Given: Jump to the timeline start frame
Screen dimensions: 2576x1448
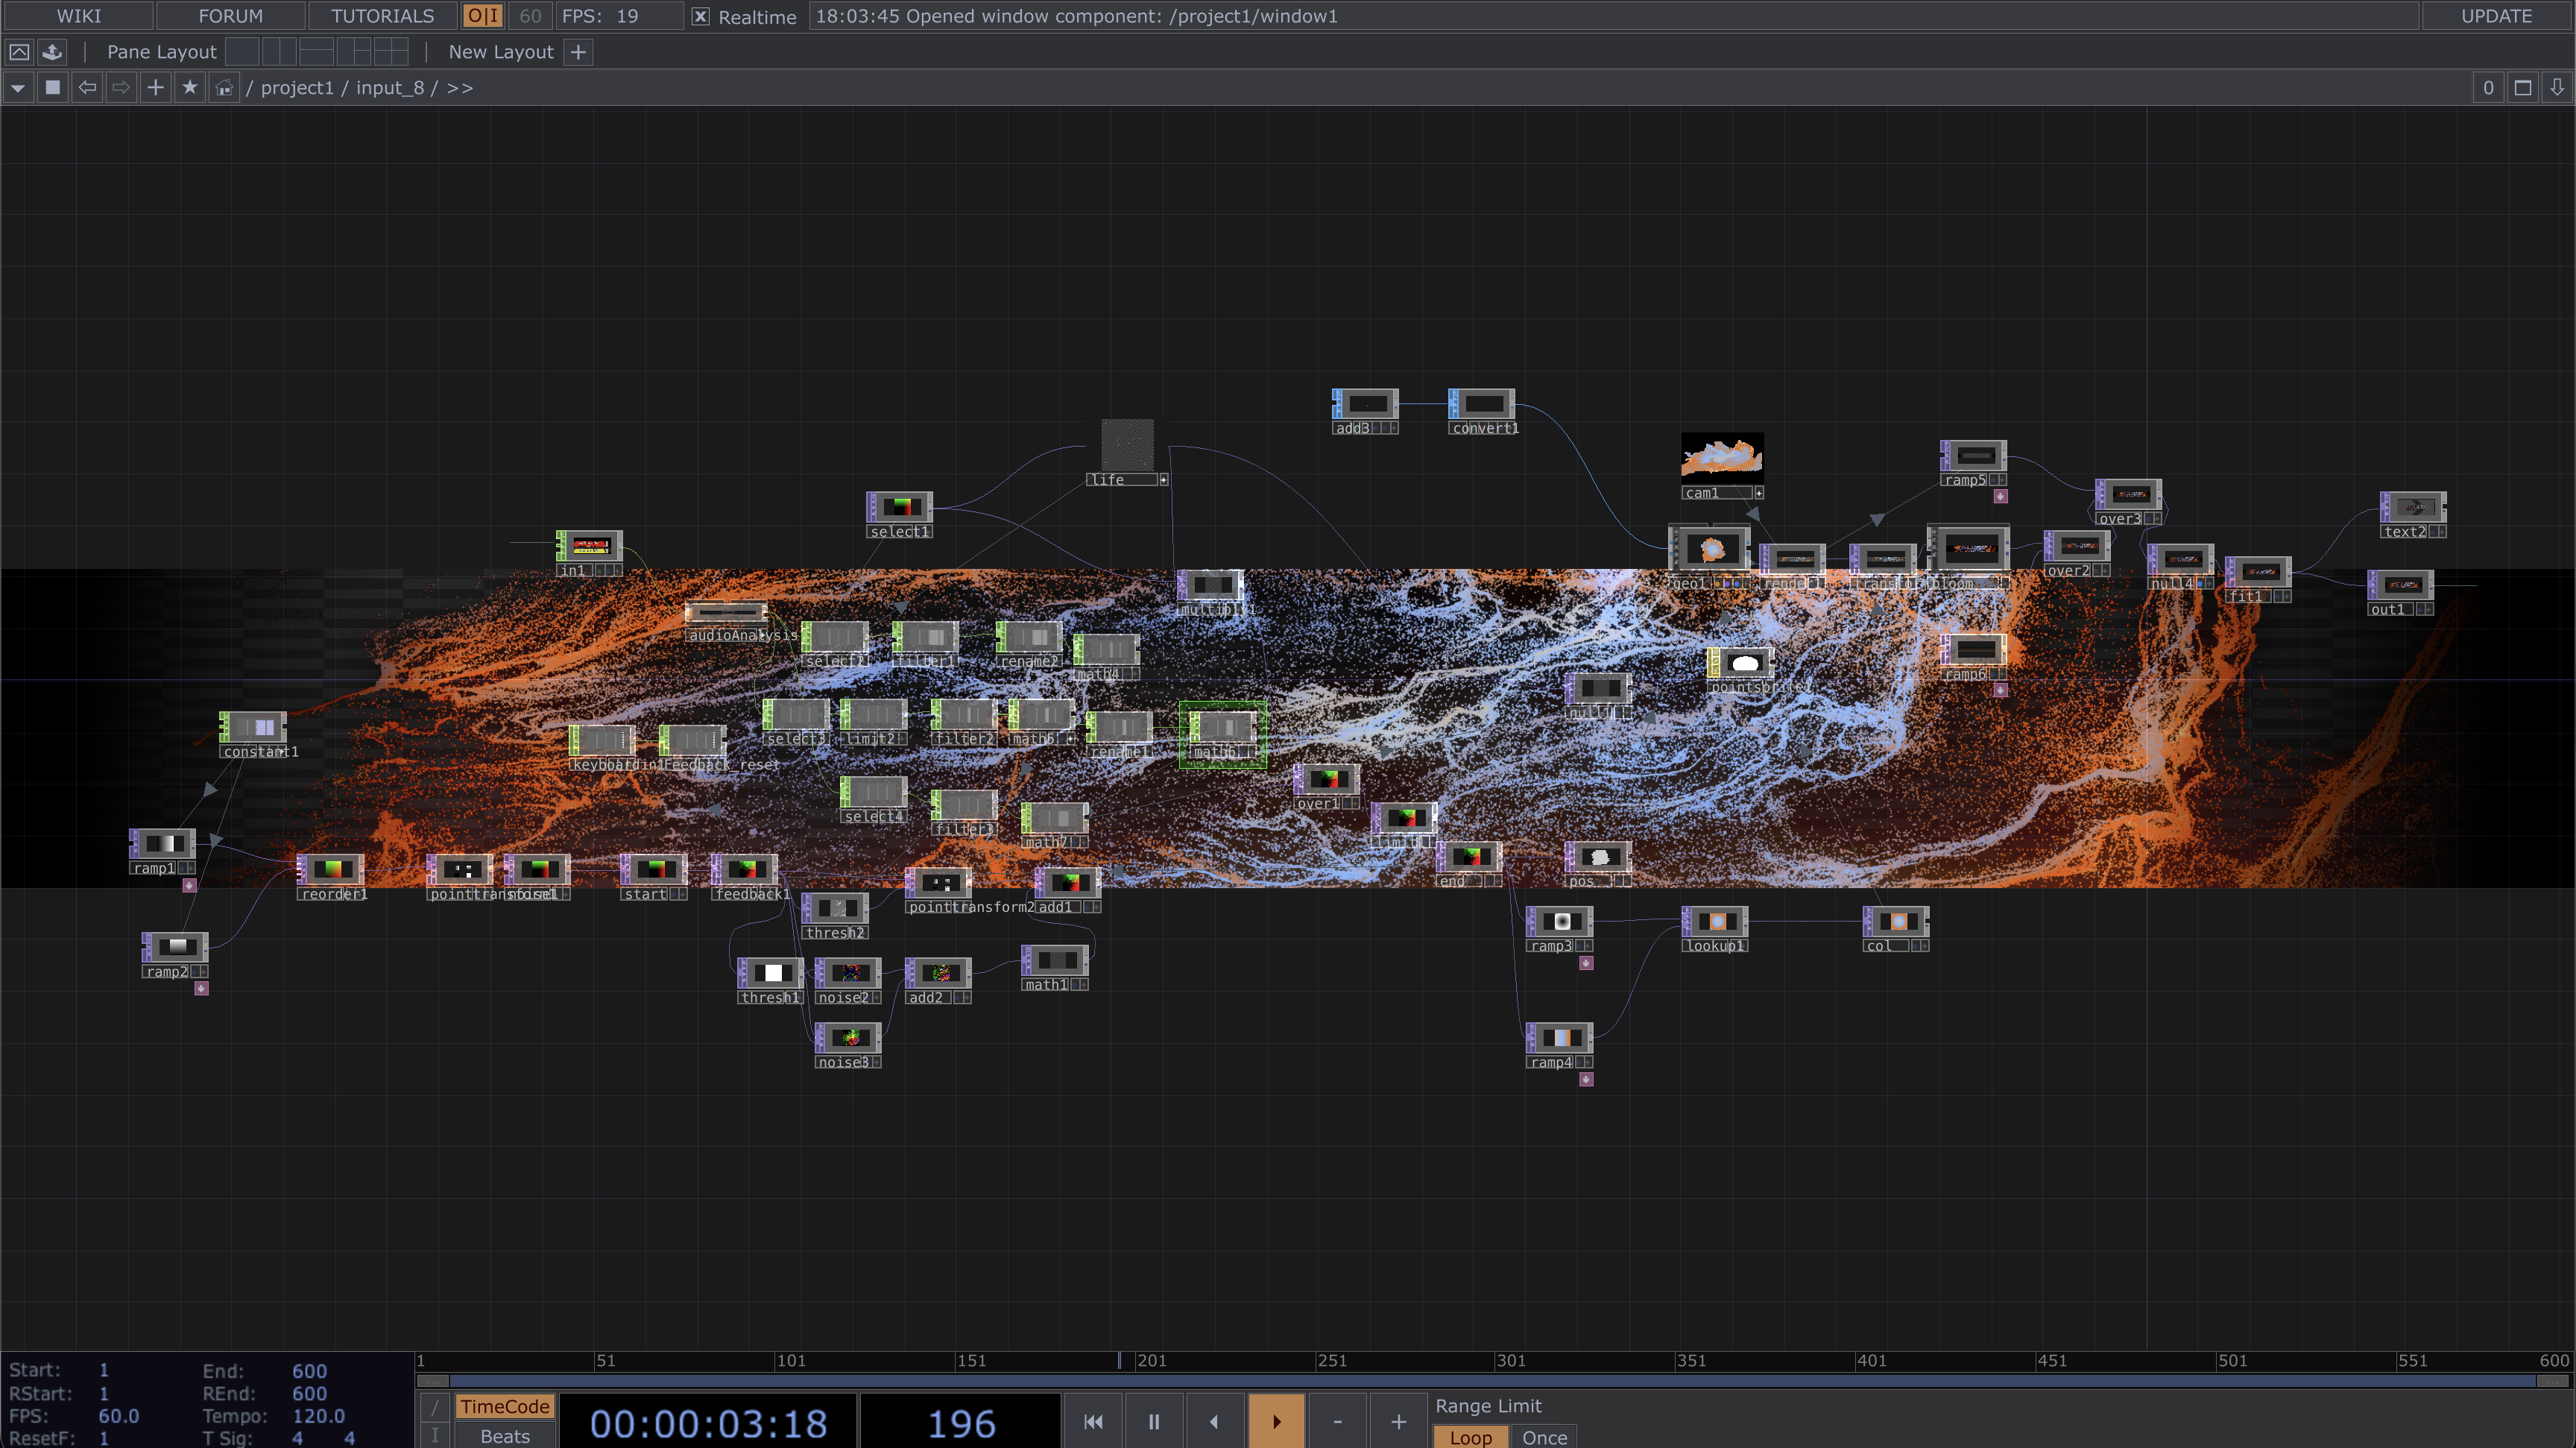Looking at the screenshot, I should [1093, 1421].
